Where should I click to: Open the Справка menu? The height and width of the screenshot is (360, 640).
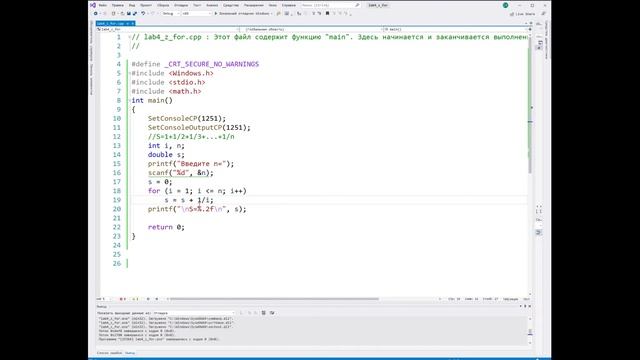tap(289, 5)
